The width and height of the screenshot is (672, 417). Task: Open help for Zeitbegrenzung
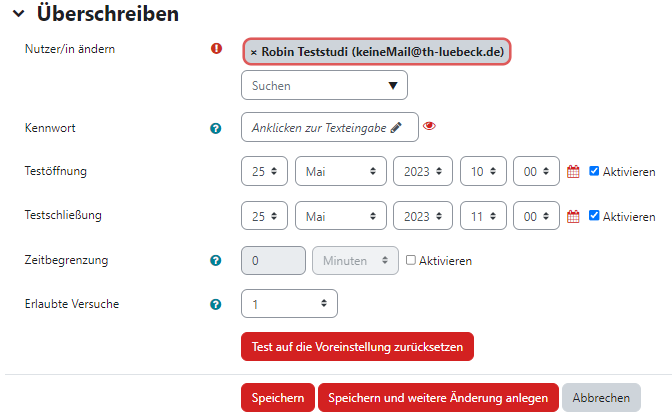tap(216, 260)
